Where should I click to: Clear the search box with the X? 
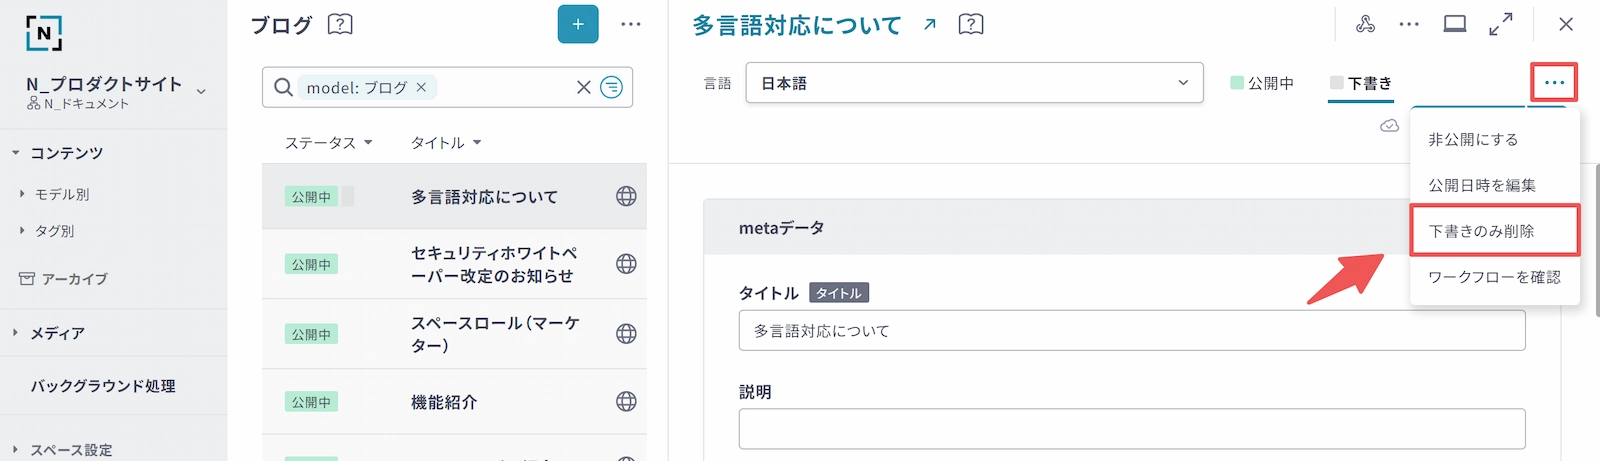(584, 88)
